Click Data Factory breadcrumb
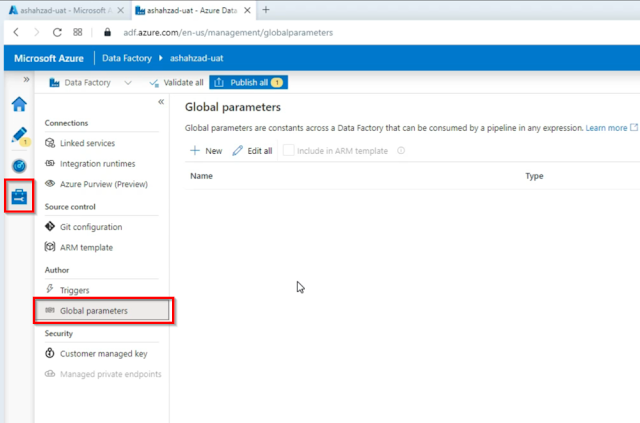 tap(127, 58)
